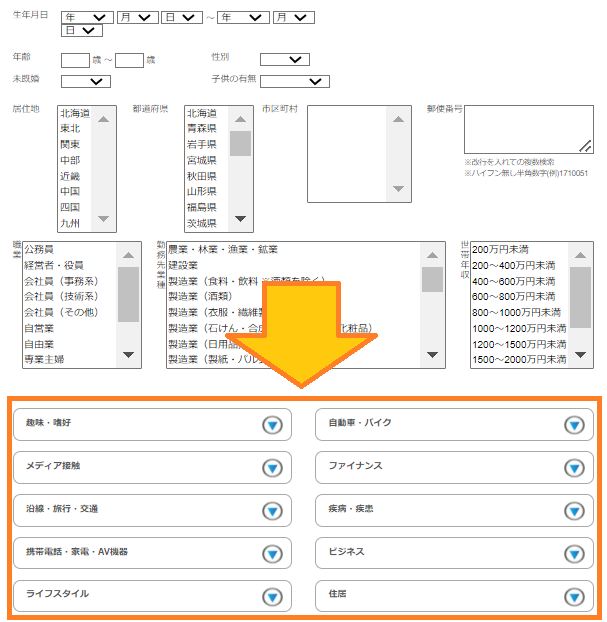Select 関東 in the 居住地 list
The height and width of the screenshot is (622, 607).
tap(70, 145)
